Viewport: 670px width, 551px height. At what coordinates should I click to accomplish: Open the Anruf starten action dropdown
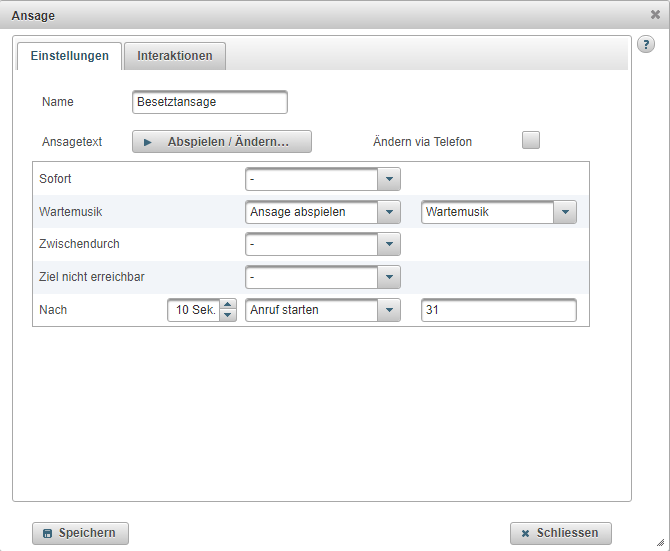click(x=389, y=310)
